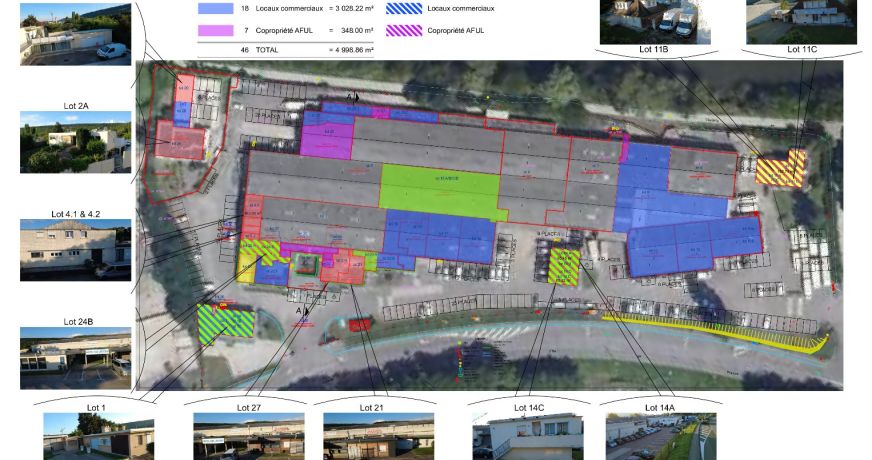
Task: Click the solid pink Copropriété AFUL swatch
Action: coord(216,31)
